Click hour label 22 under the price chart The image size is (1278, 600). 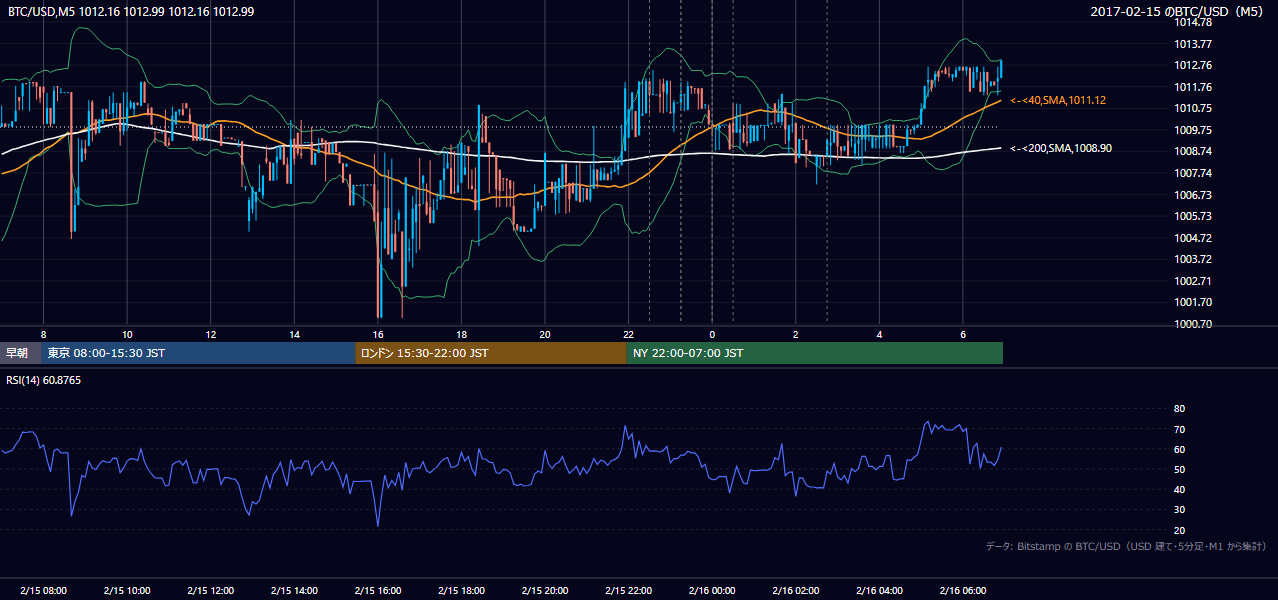point(628,334)
